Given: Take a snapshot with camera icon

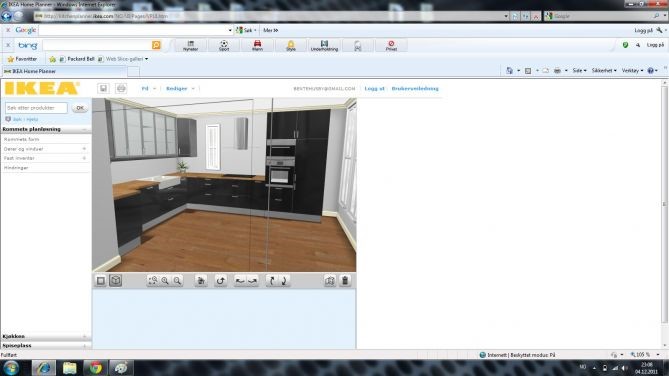Looking at the screenshot, I should 330,281.
